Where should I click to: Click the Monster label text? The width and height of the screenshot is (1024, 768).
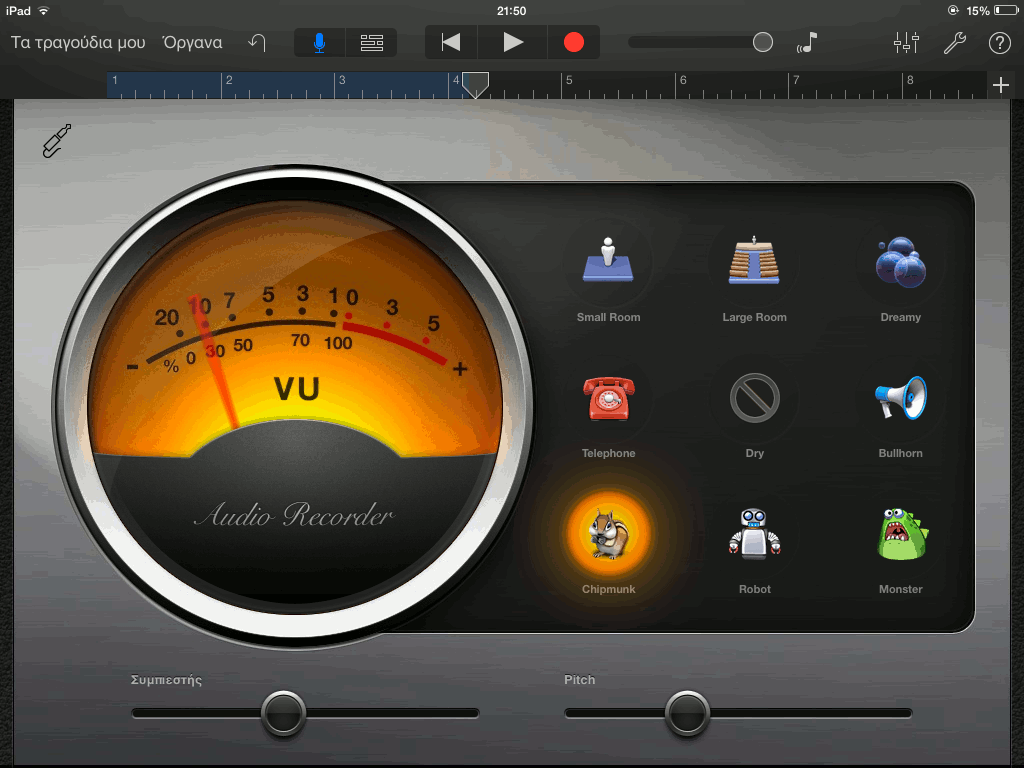pos(901,589)
